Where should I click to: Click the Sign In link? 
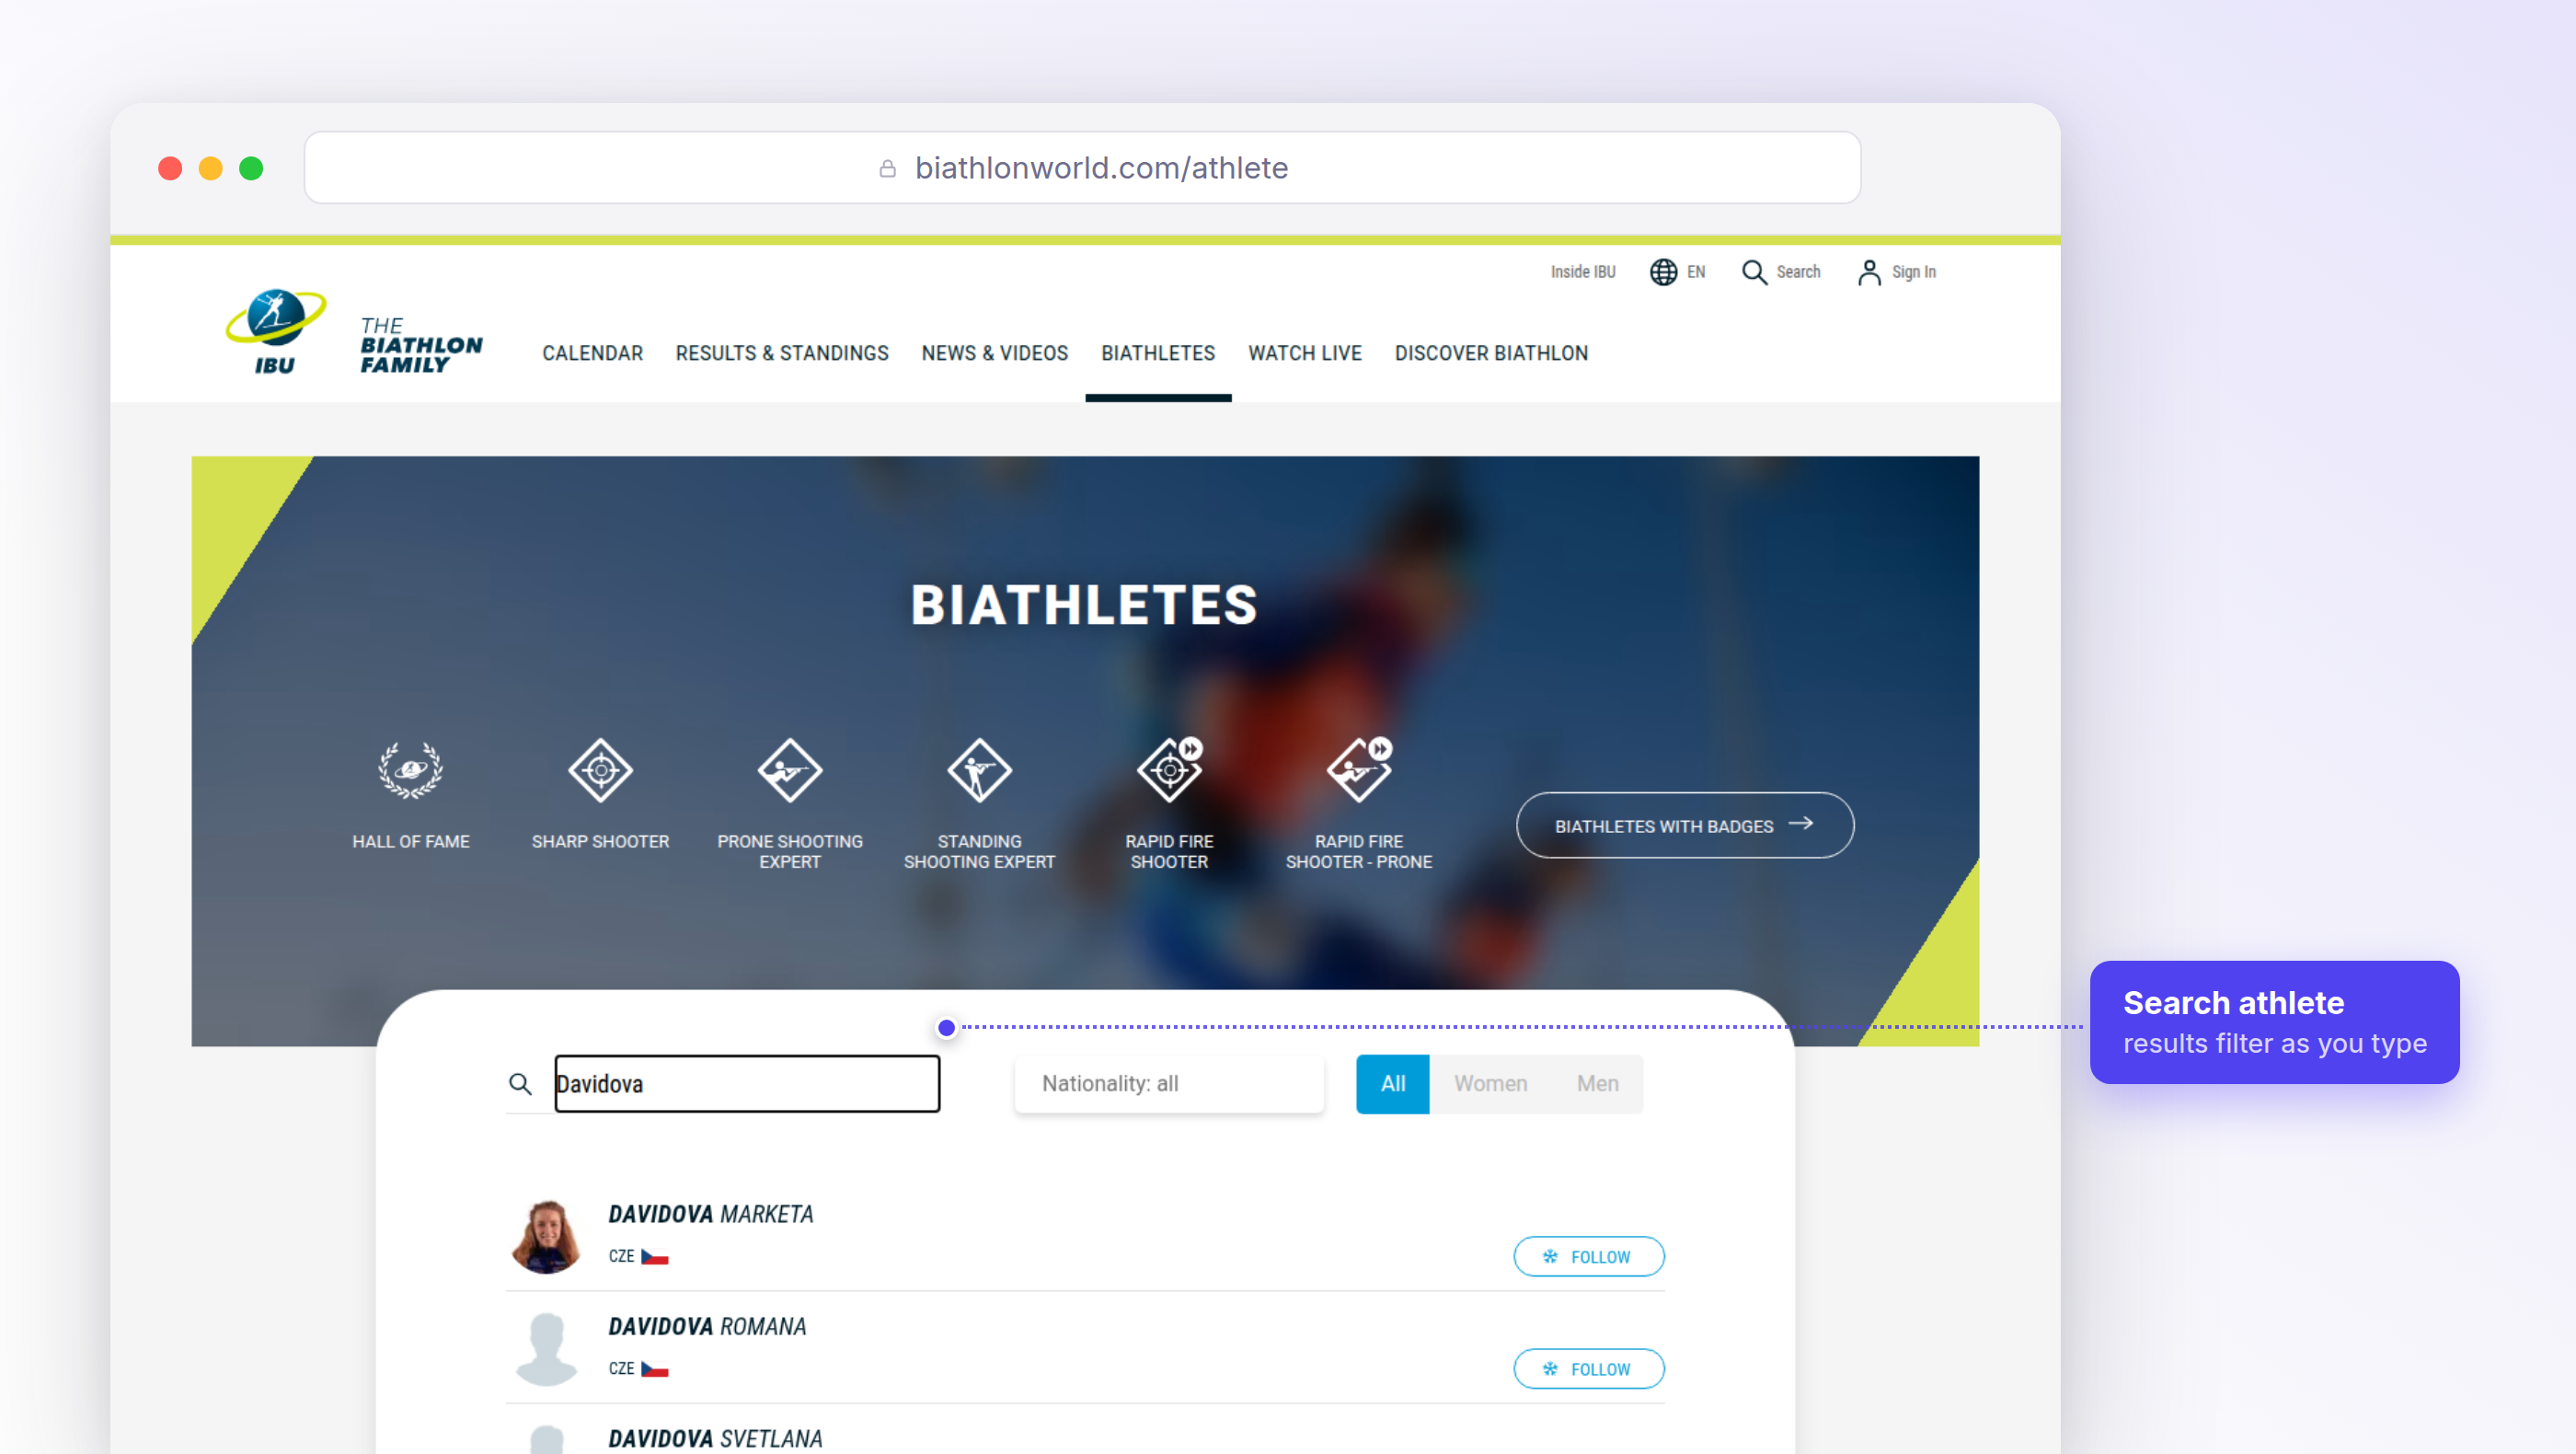click(x=1914, y=272)
